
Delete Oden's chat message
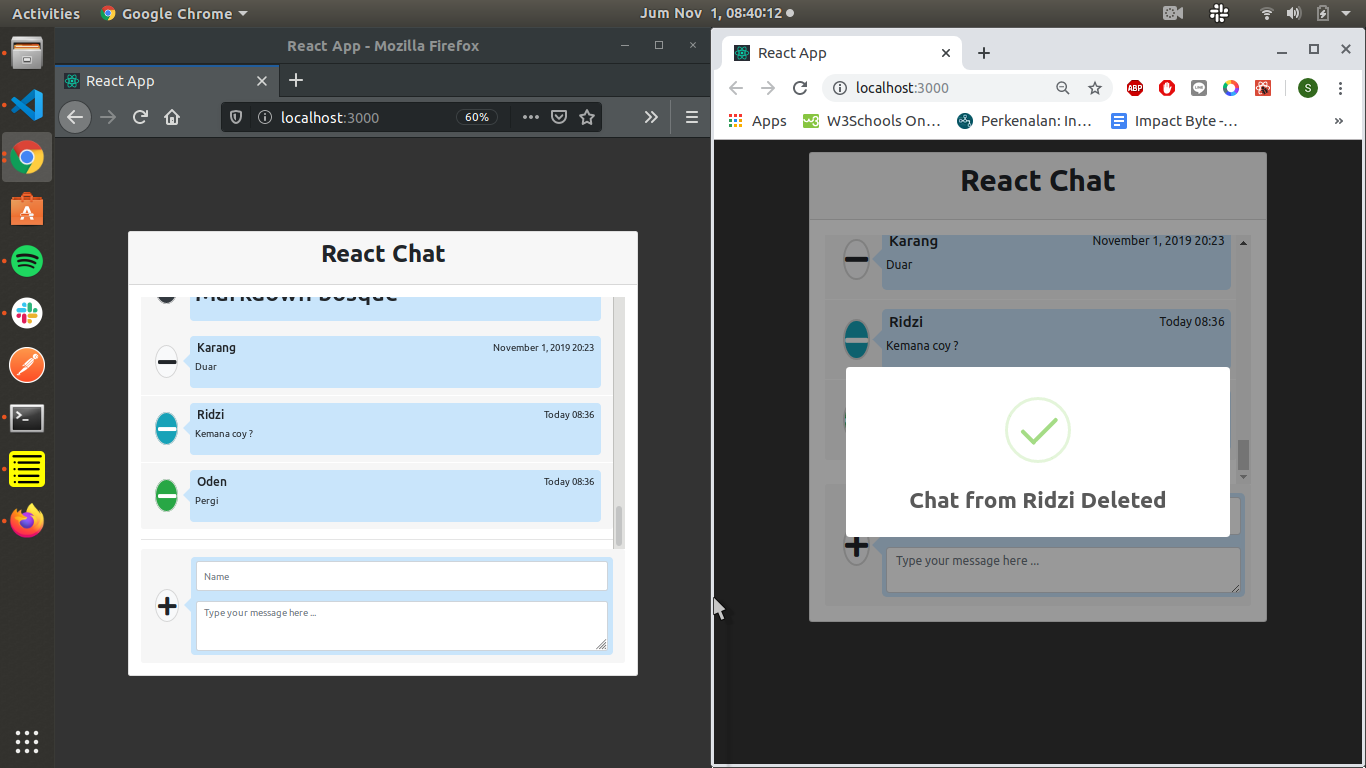167,495
